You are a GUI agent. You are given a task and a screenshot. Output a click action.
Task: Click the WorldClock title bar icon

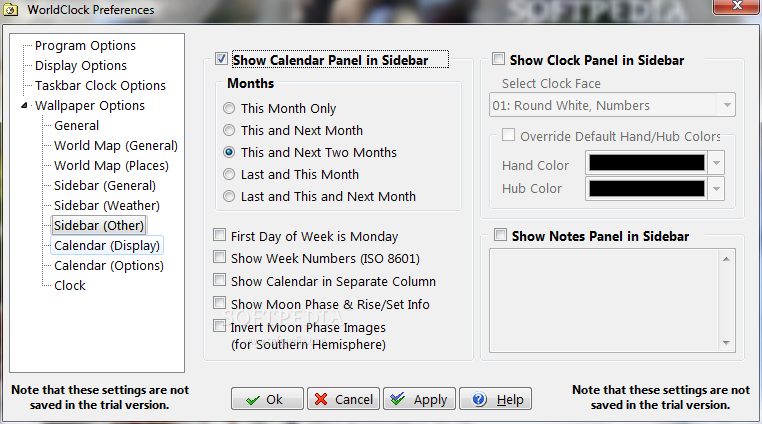pos(11,10)
